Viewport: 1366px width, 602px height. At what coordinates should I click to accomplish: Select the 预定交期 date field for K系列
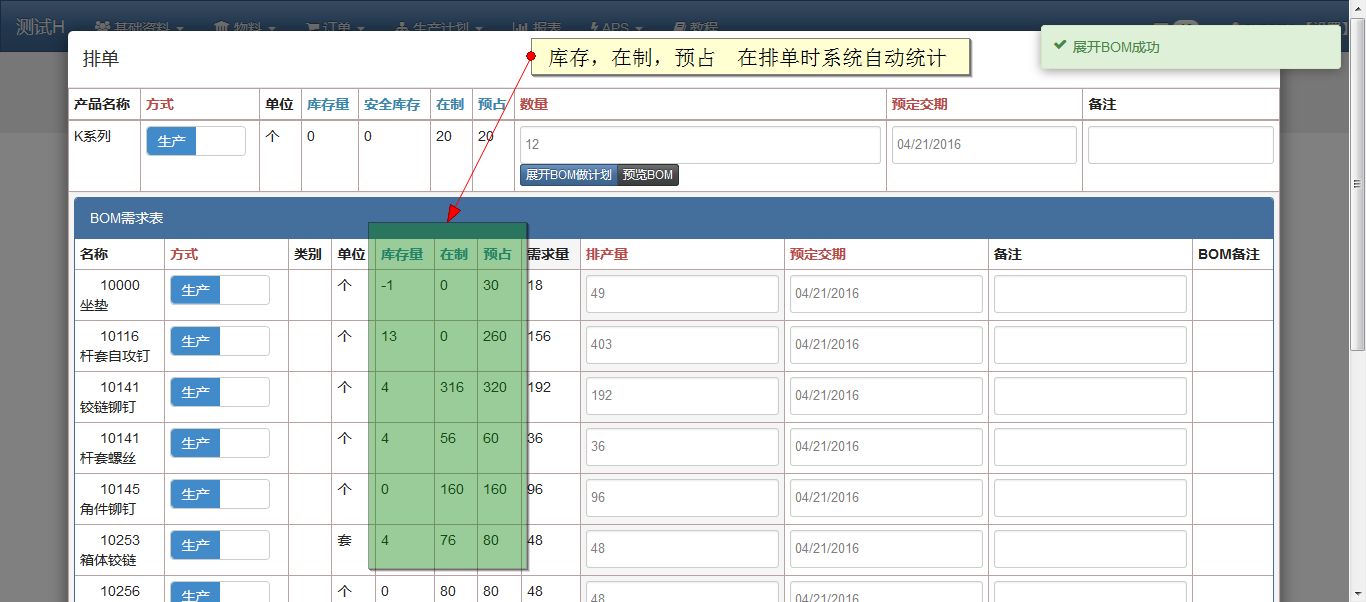(x=984, y=145)
